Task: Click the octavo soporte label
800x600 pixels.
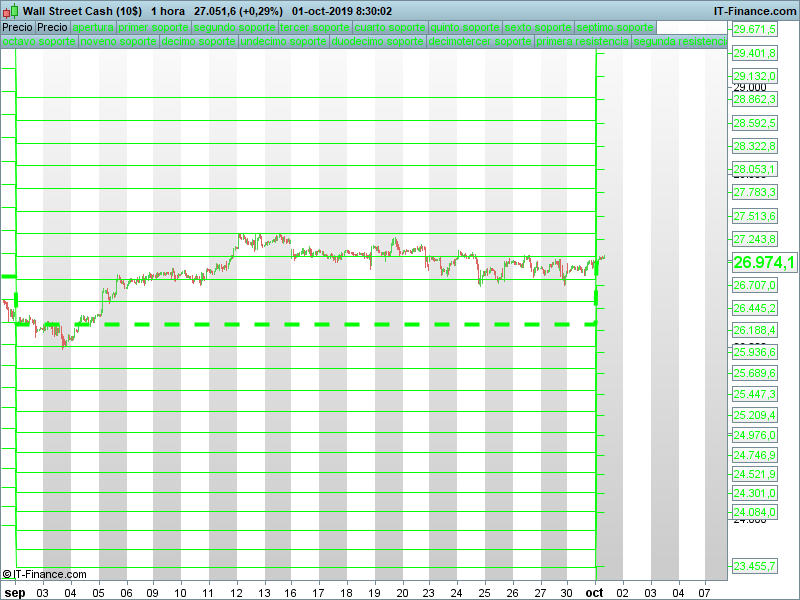Action: [38, 42]
